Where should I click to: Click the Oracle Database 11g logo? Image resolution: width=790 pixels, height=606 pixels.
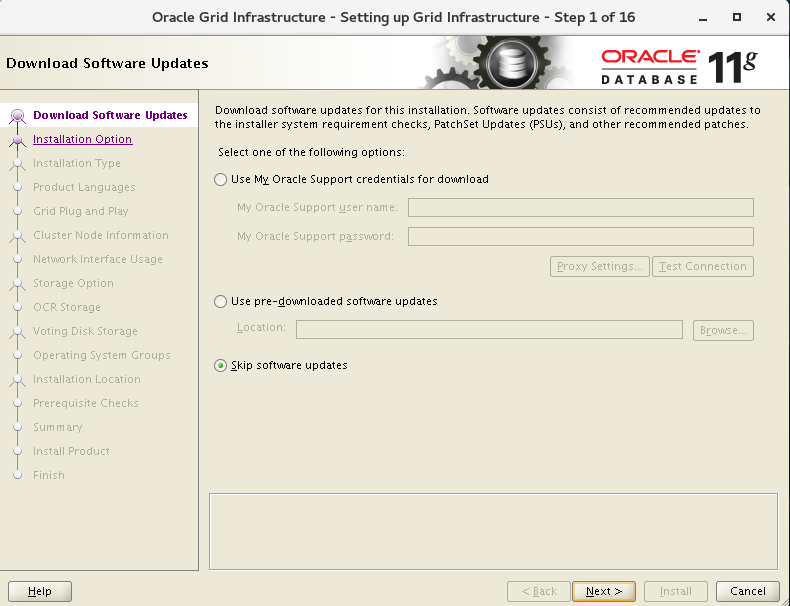[679, 66]
